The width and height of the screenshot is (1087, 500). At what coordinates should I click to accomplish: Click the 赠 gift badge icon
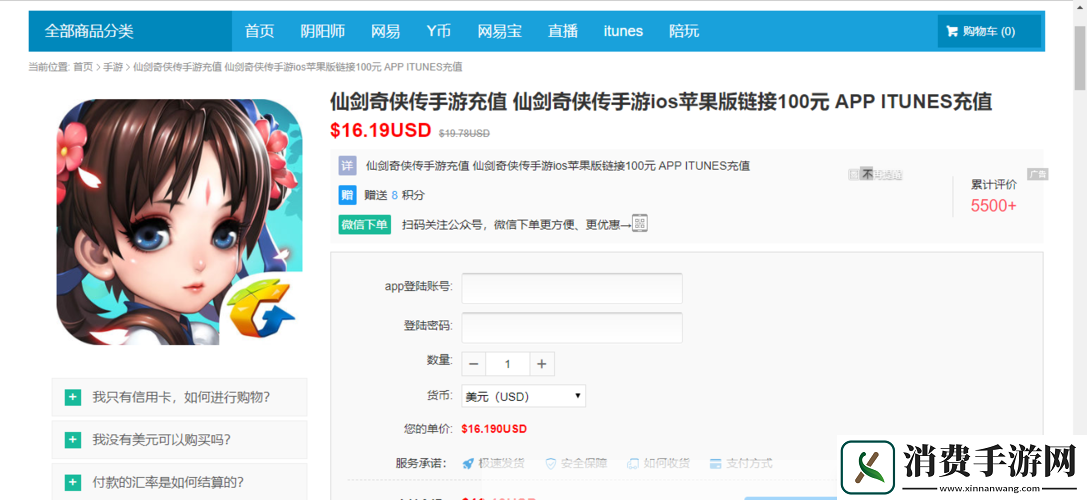[x=347, y=195]
